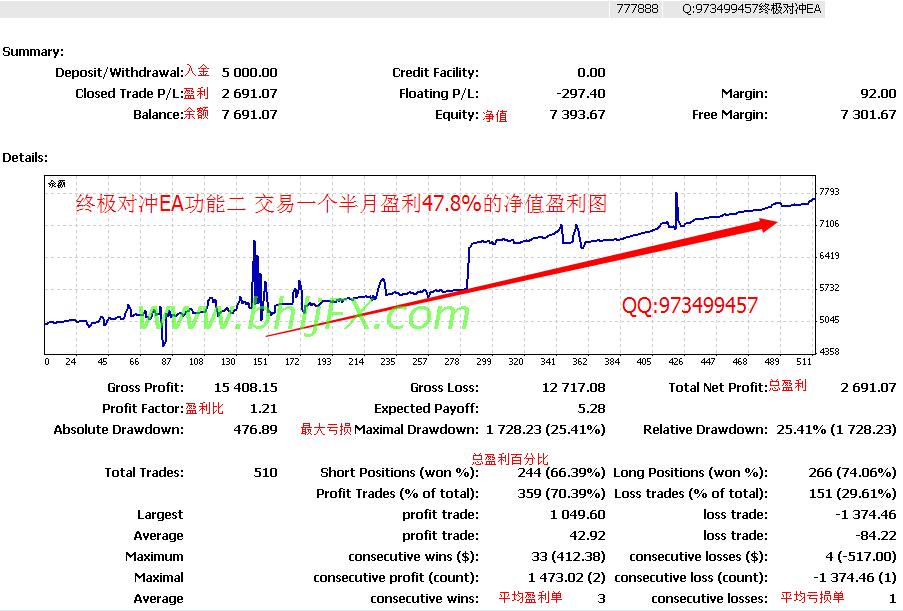Click Long Positions value 266 (74.06%)
This screenshot has width=903, height=611.
(852, 473)
